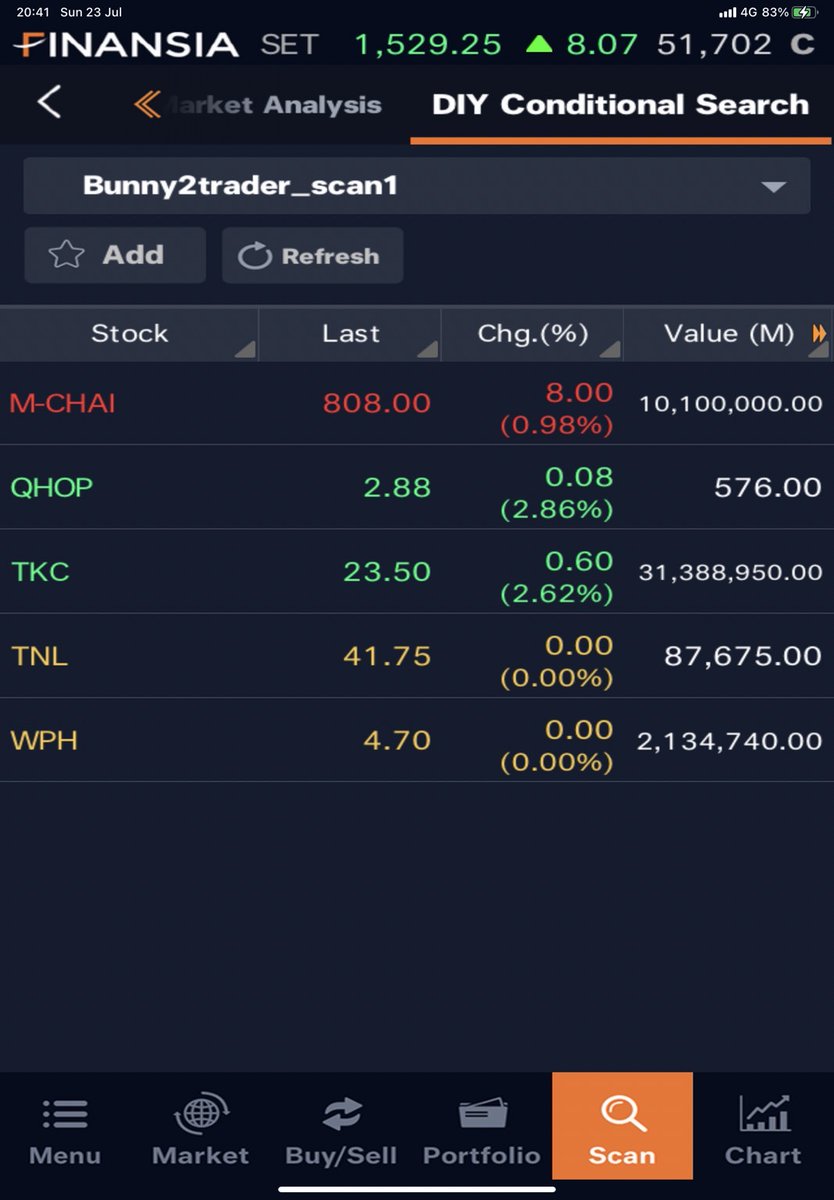834x1200 pixels.
Task: Open the QHOP stock row
Action: (417, 487)
